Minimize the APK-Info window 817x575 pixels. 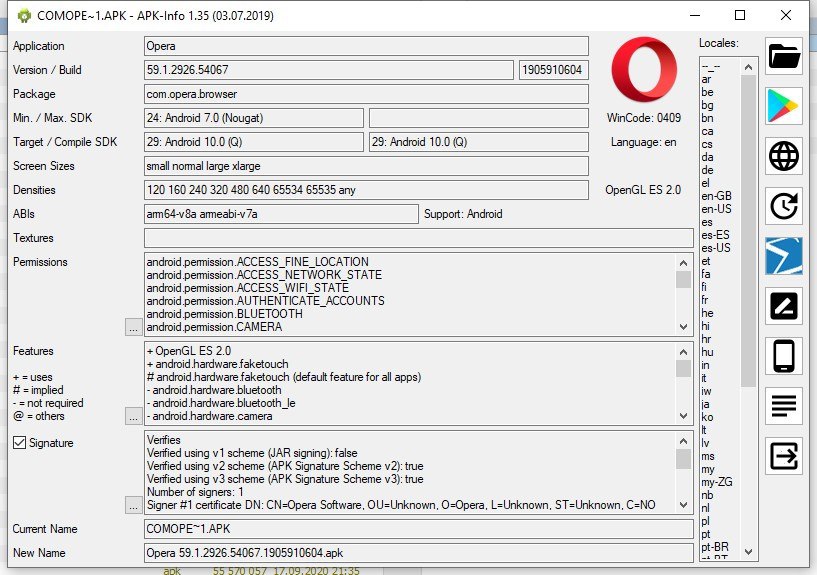coord(695,15)
